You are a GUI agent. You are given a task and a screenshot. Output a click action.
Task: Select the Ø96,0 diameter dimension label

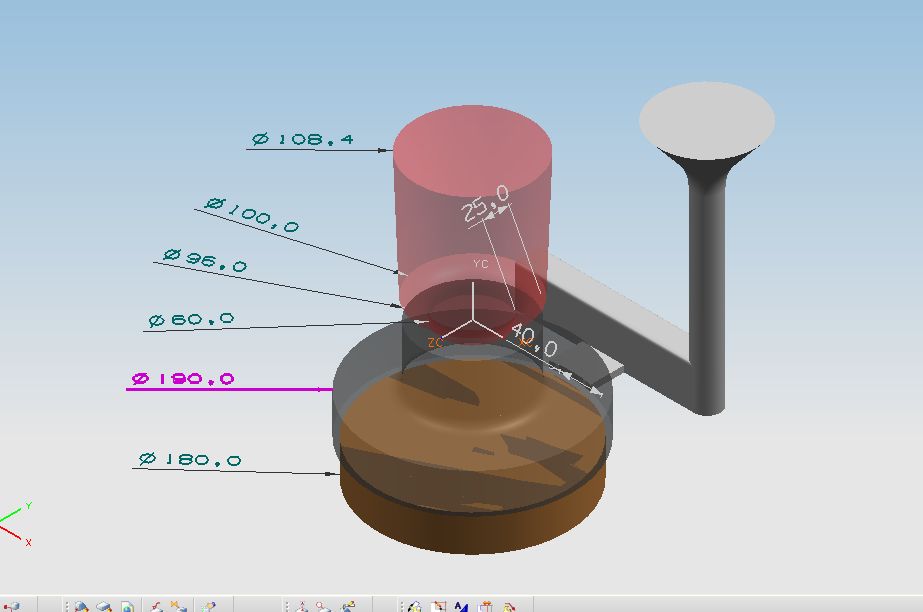205,260
